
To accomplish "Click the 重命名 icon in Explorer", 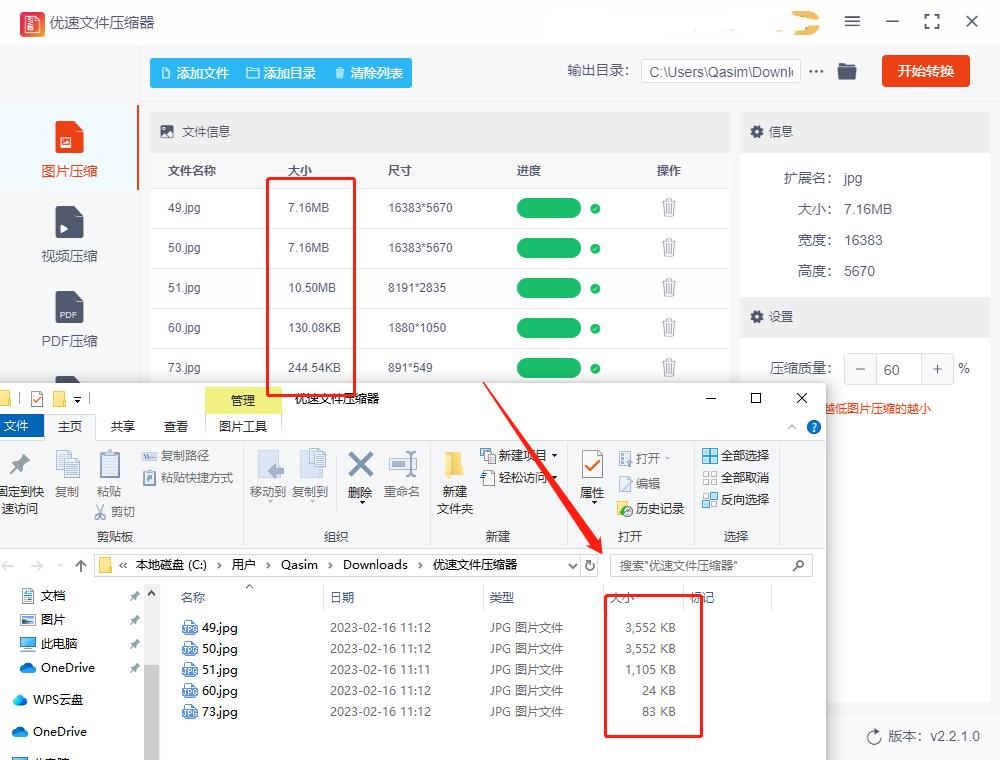I will (x=402, y=475).
